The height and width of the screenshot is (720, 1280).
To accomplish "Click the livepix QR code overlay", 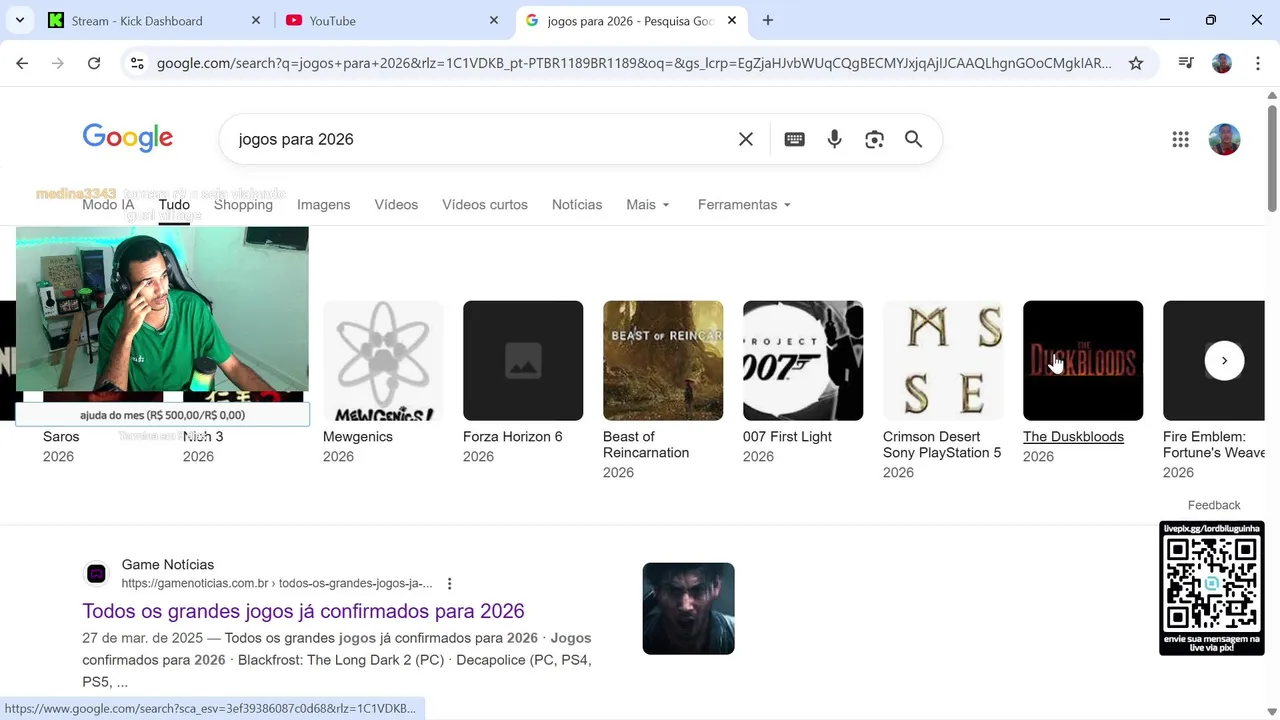I will (1211, 588).
